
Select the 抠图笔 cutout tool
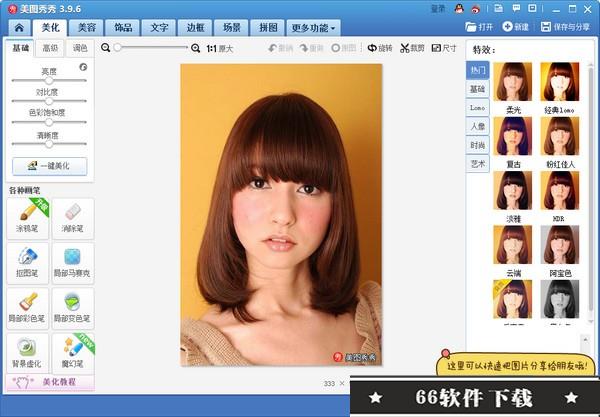click(28, 264)
